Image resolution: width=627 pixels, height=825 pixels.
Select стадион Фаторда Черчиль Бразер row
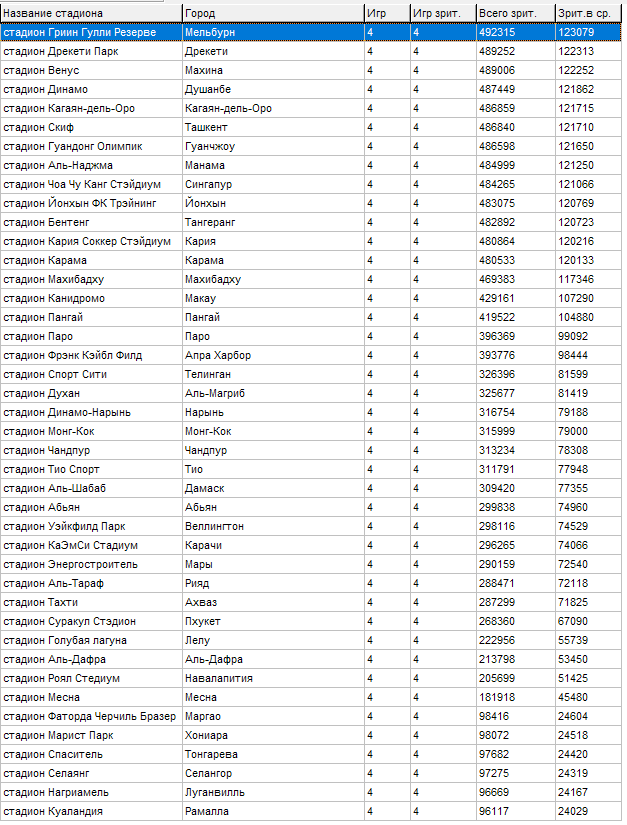click(x=89, y=716)
